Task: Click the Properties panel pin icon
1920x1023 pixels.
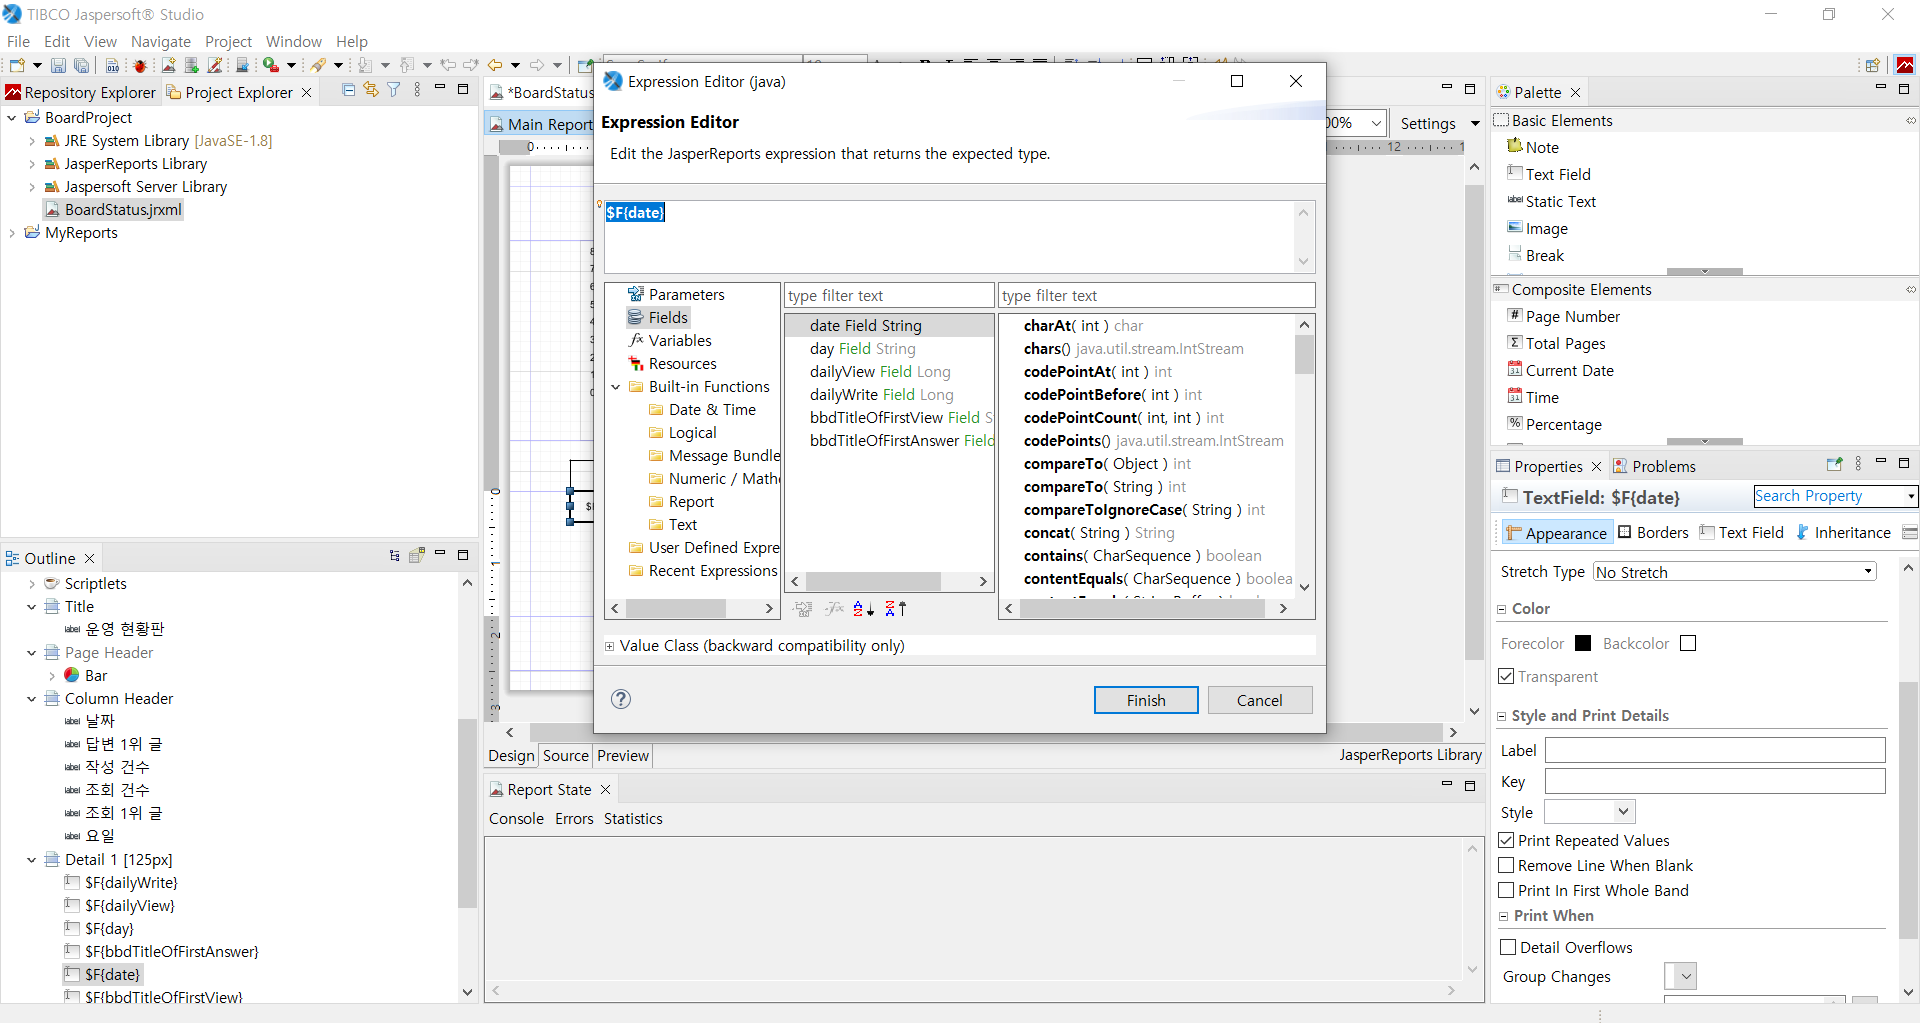Action: coord(1834,464)
